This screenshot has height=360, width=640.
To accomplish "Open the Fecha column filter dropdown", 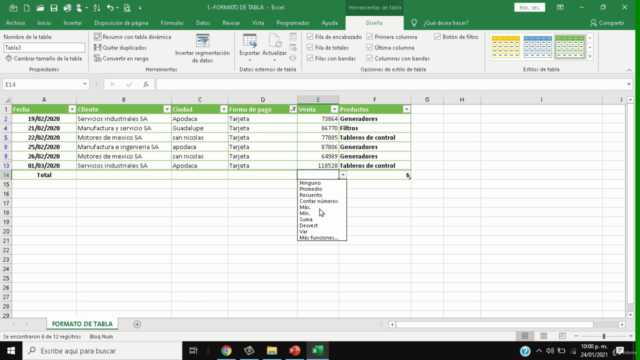I will (x=72, y=109).
